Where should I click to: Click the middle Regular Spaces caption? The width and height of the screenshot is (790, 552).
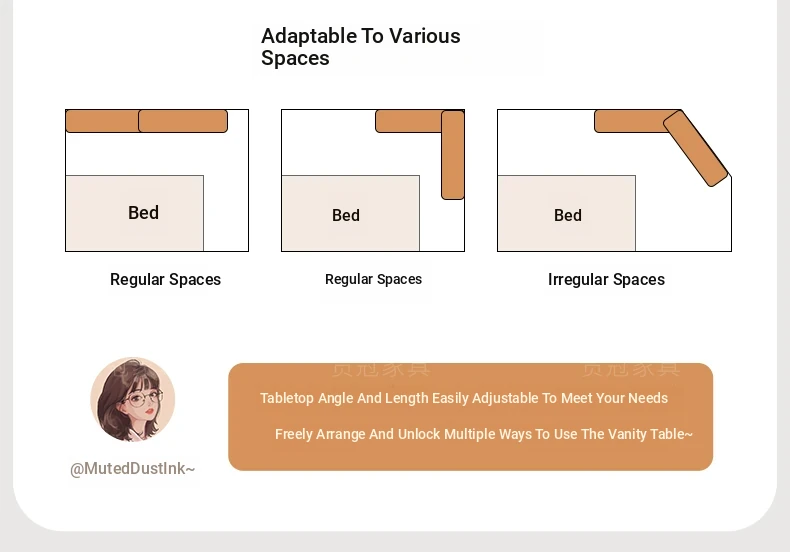click(x=373, y=279)
